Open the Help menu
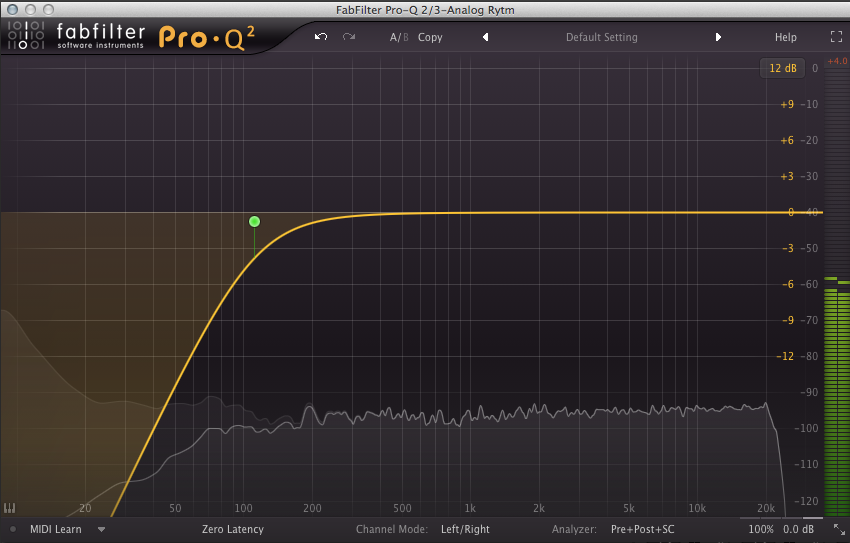Image resolution: width=850 pixels, height=543 pixels. 785,37
